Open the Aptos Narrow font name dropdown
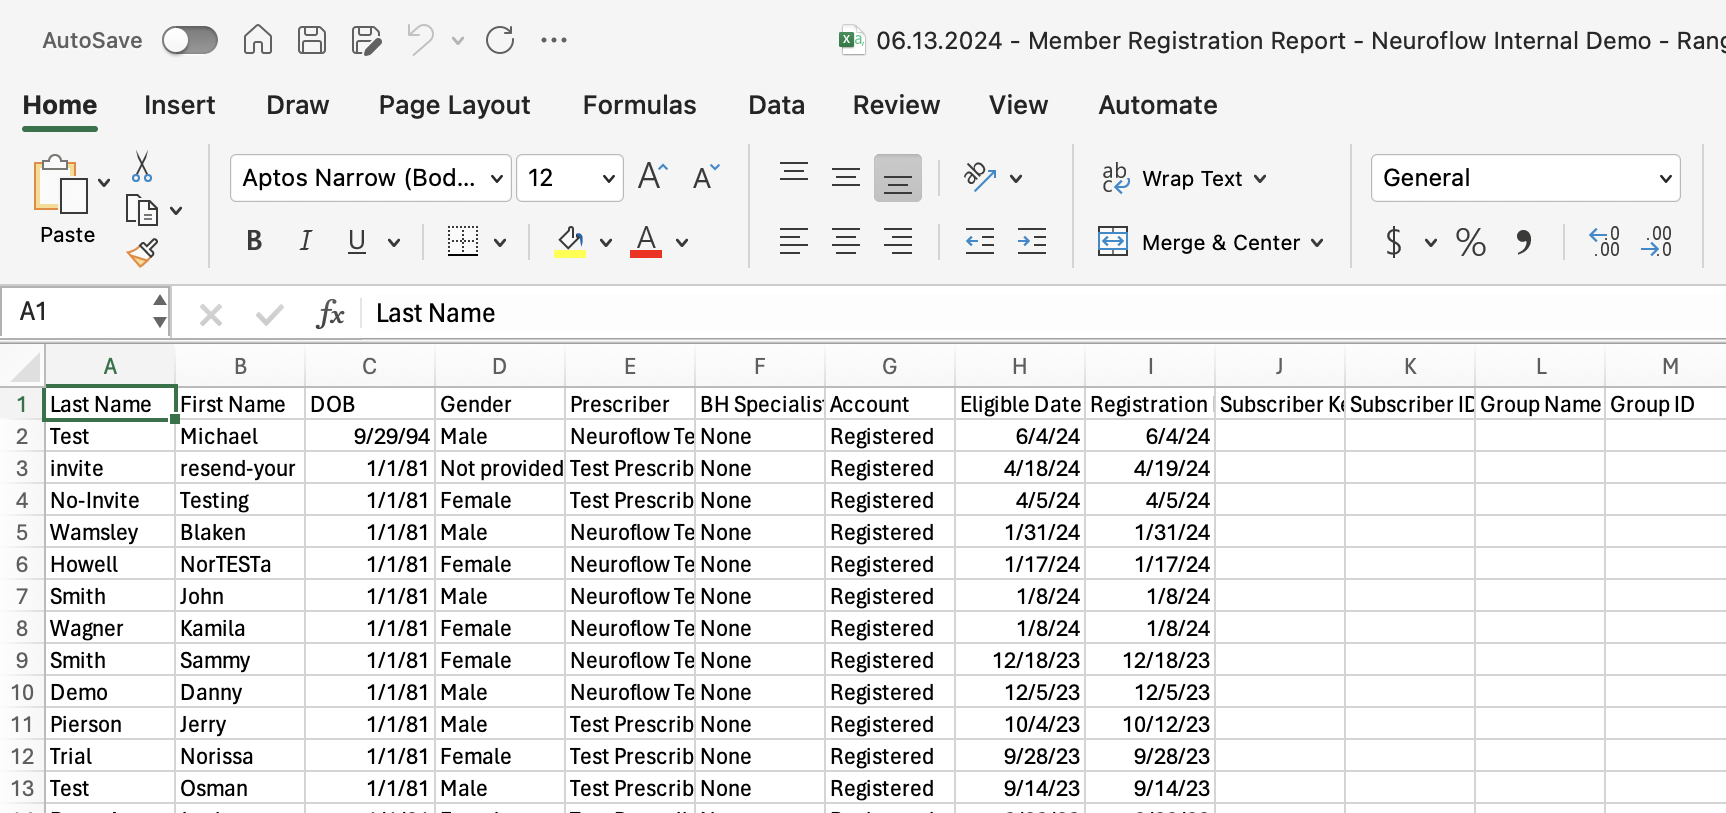This screenshot has width=1726, height=813. coord(371,178)
